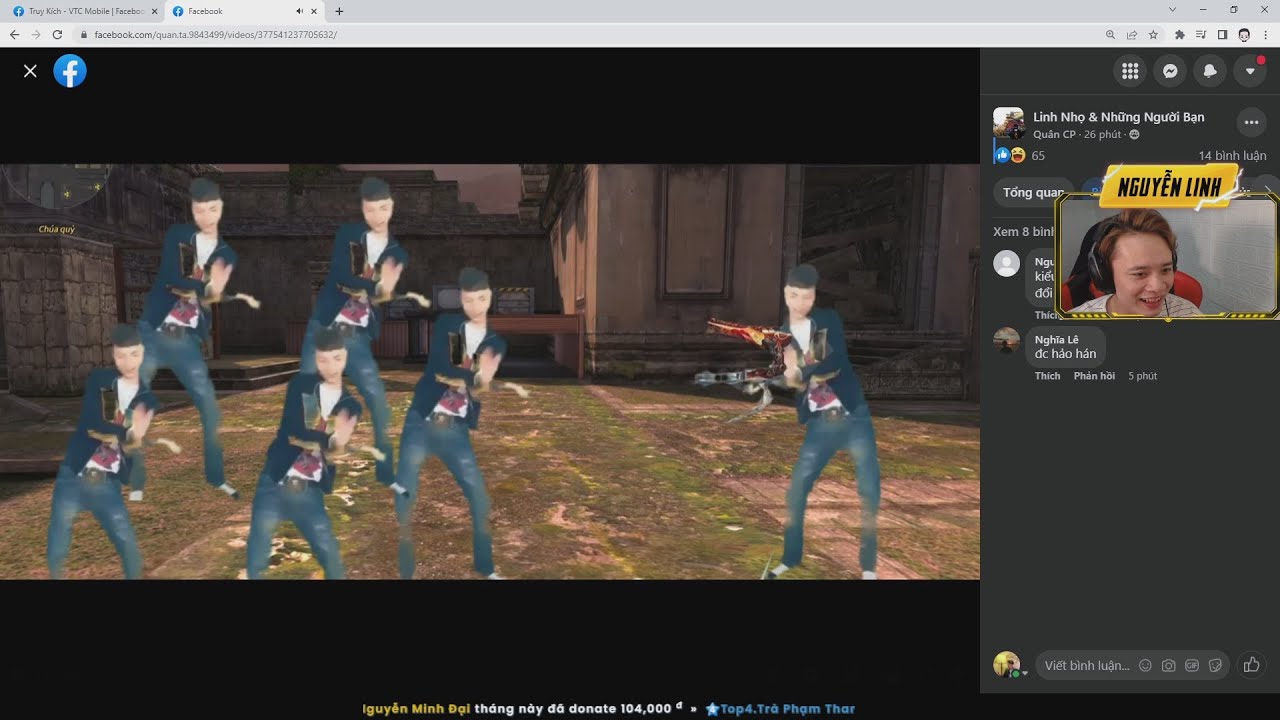
Task: Open the tab search chevron
Action: point(1173,10)
